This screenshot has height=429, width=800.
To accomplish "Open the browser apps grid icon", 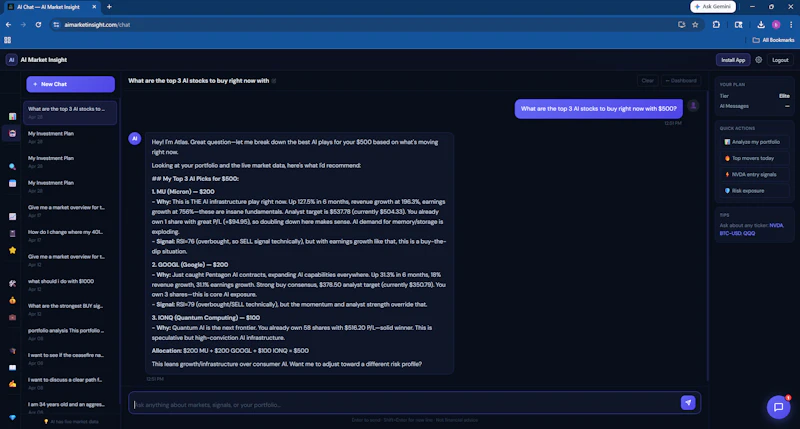I will [x=8, y=40].
